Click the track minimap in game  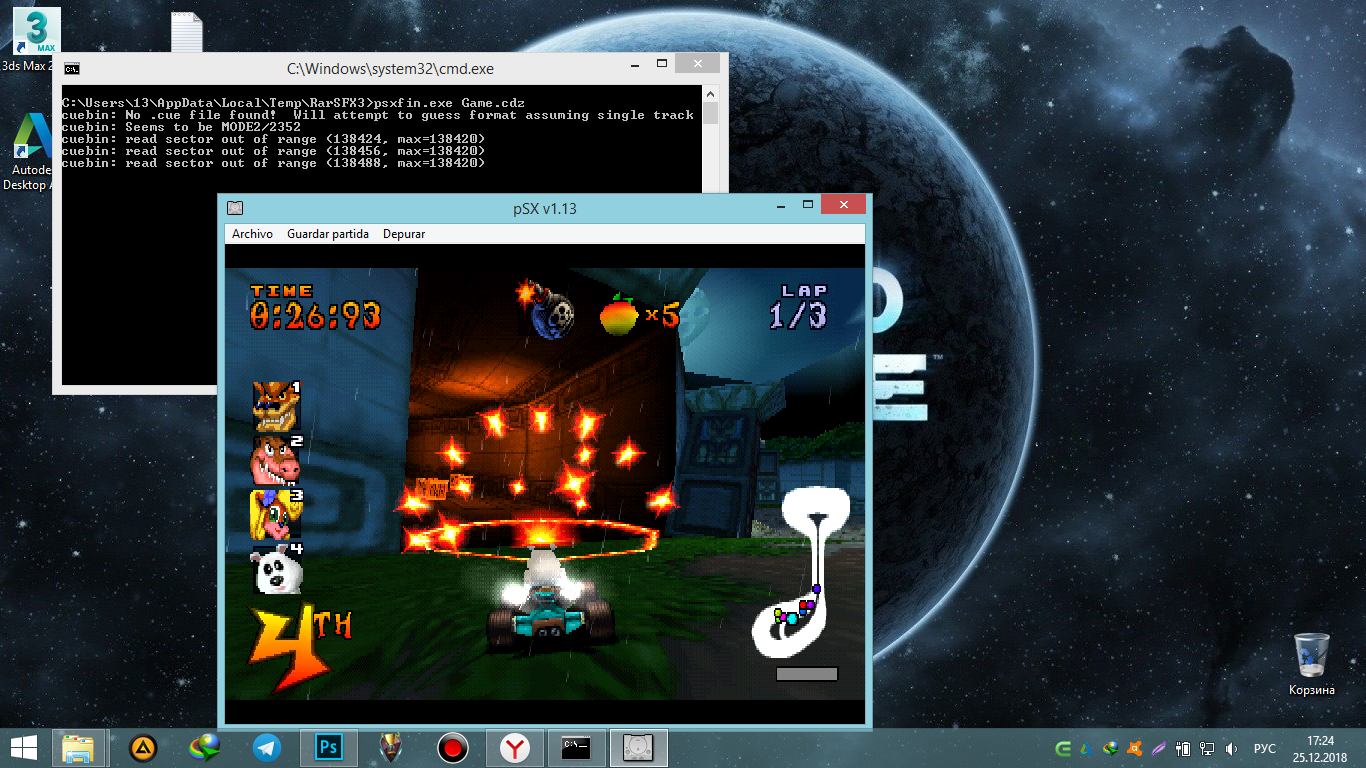(x=801, y=571)
